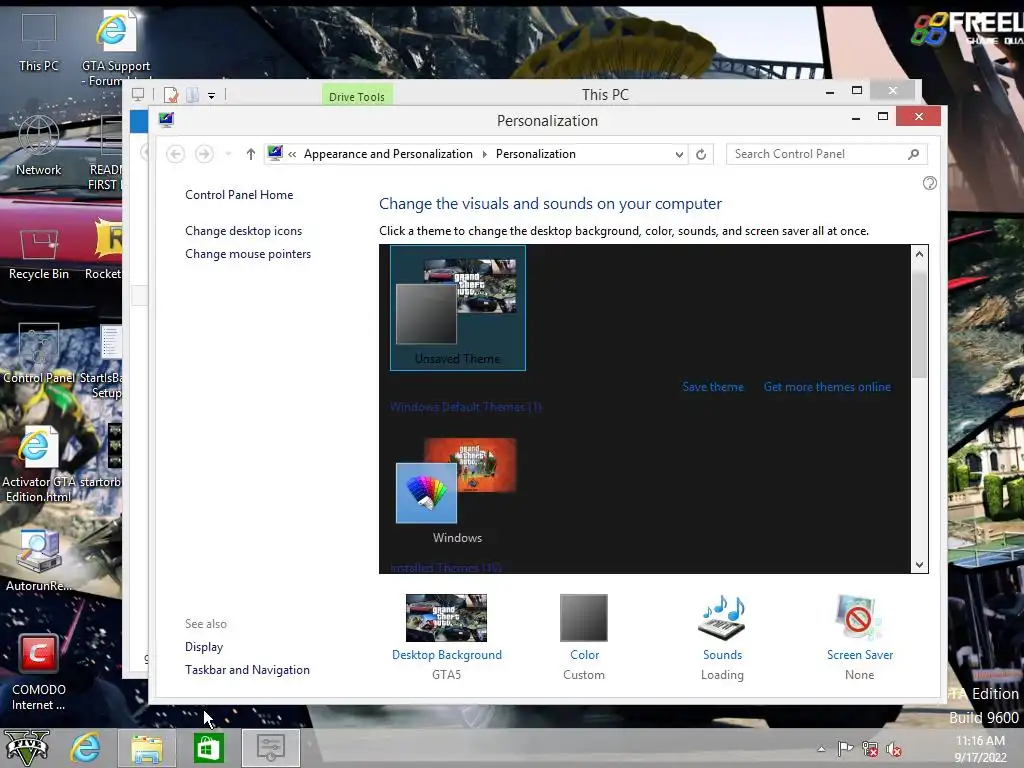The width and height of the screenshot is (1024, 768).
Task: Click Save theme link
Action: 712,387
